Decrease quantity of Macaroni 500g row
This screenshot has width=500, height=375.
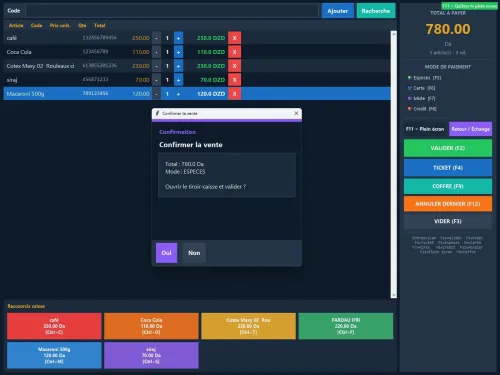pyautogui.click(x=156, y=94)
